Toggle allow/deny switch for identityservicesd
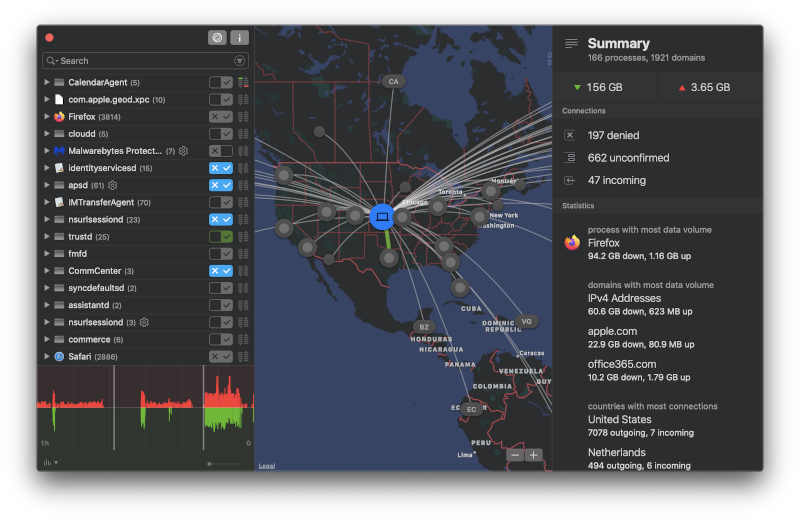The height and width of the screenshot is (520, 800). click(221, 167)
